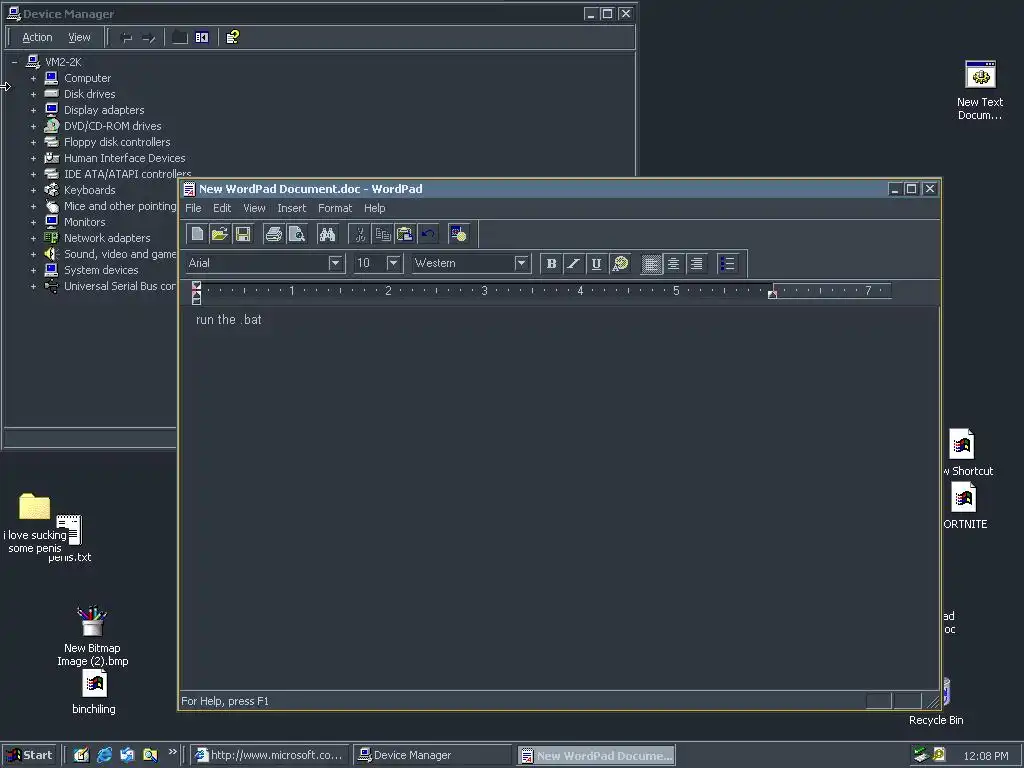Click the right indent marker on ruler

tap(772, 294)
